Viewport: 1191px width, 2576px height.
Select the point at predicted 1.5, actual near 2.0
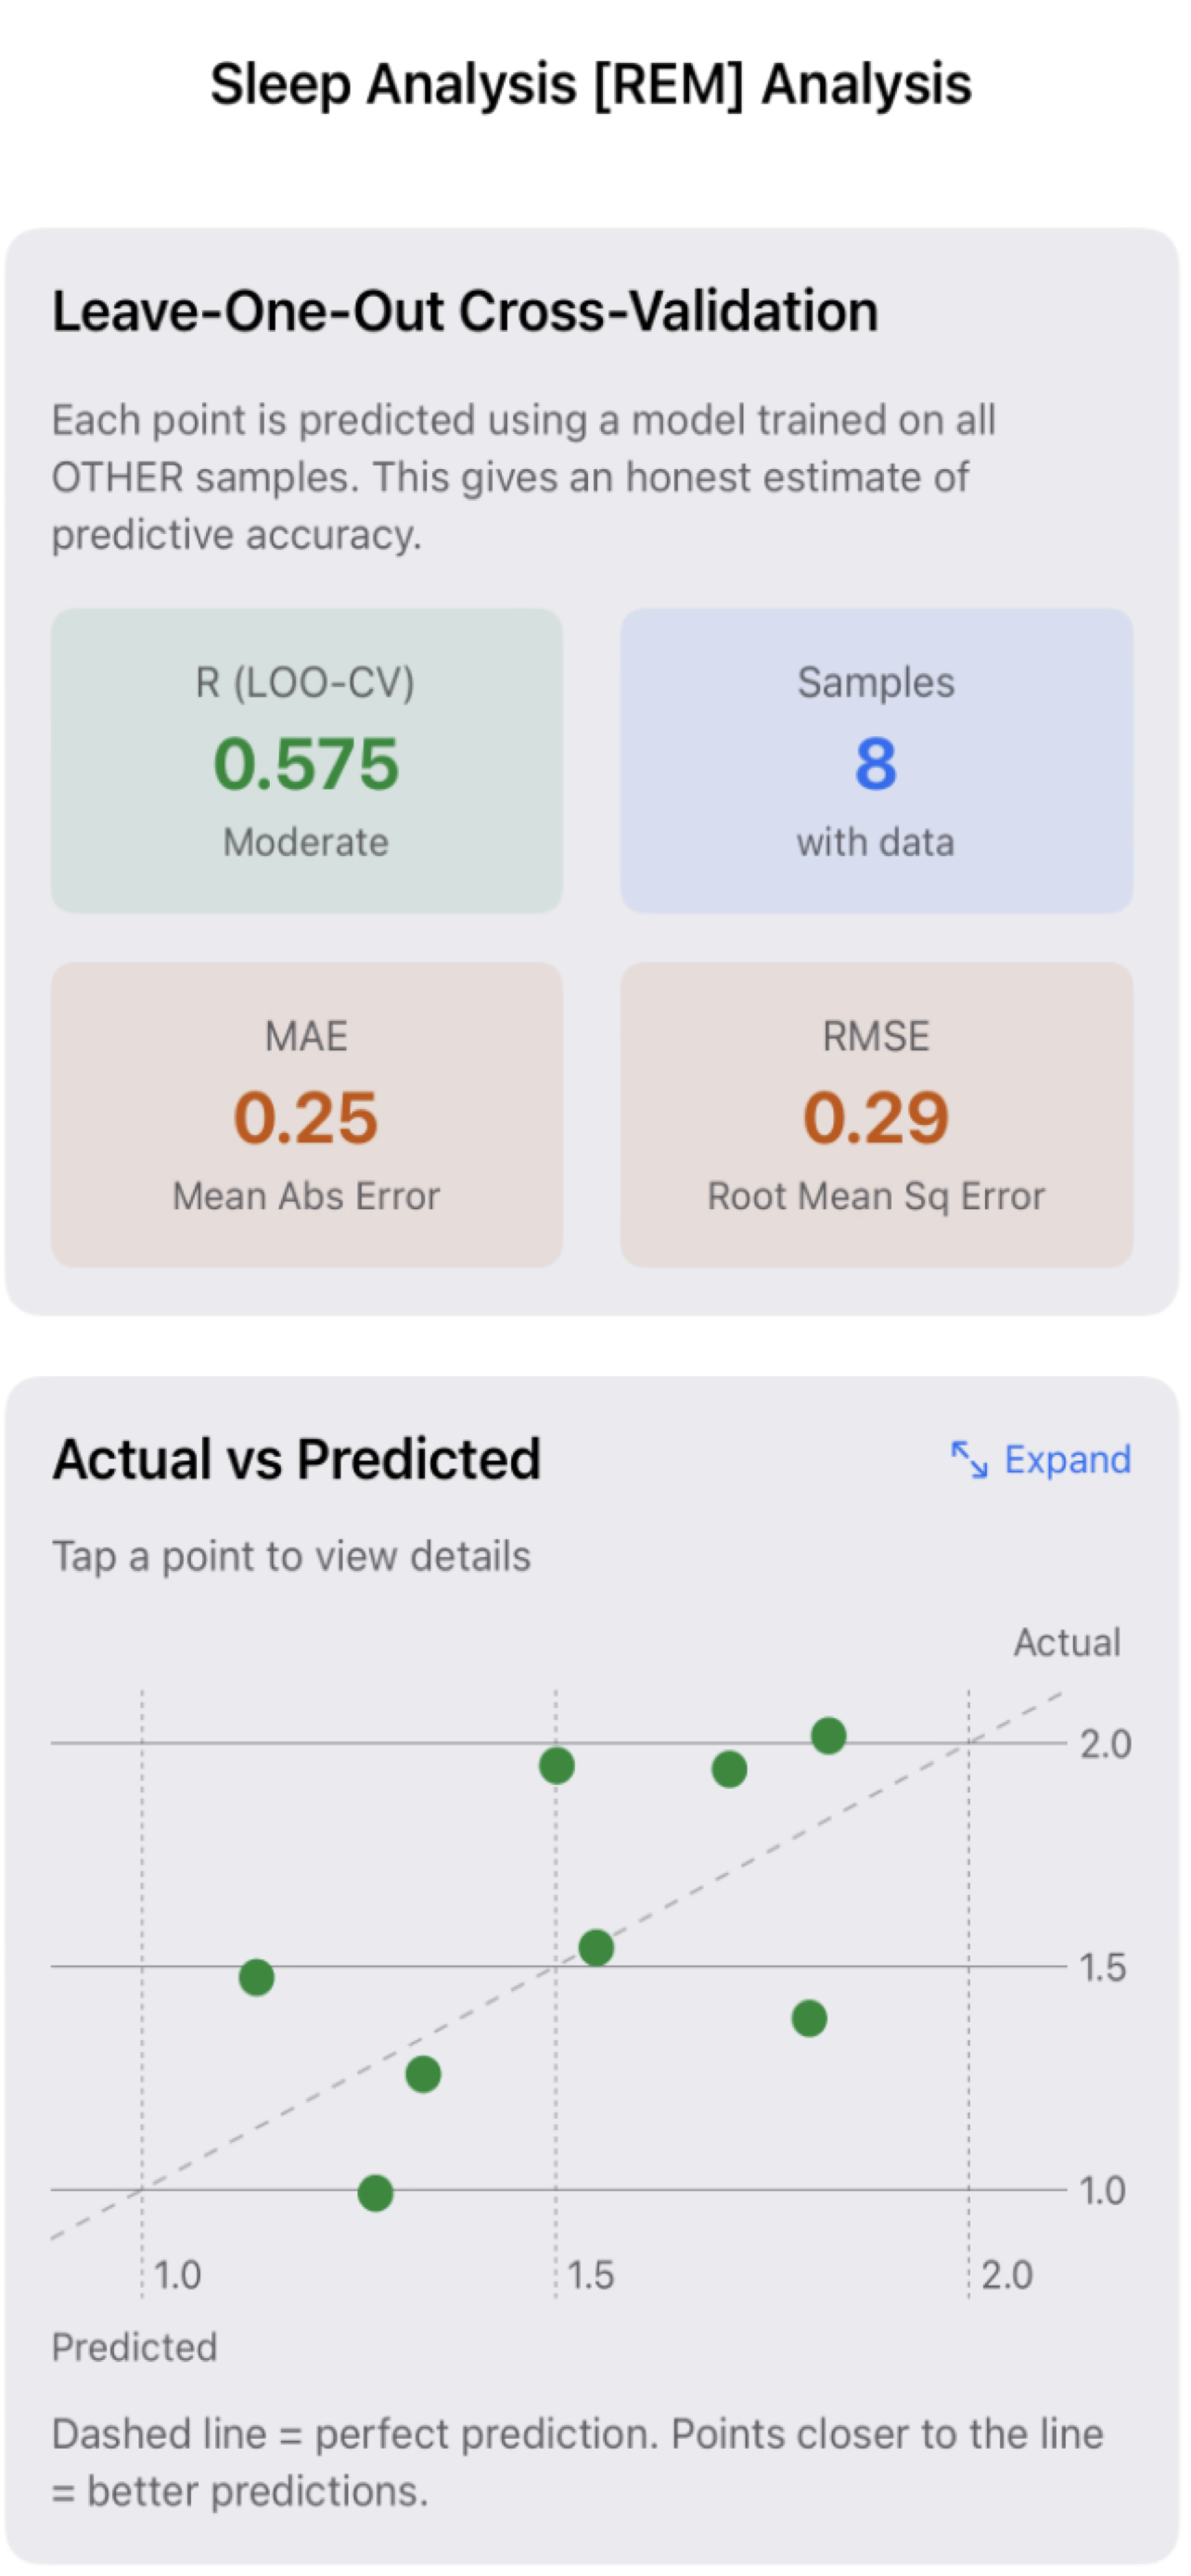(556, 1766)
